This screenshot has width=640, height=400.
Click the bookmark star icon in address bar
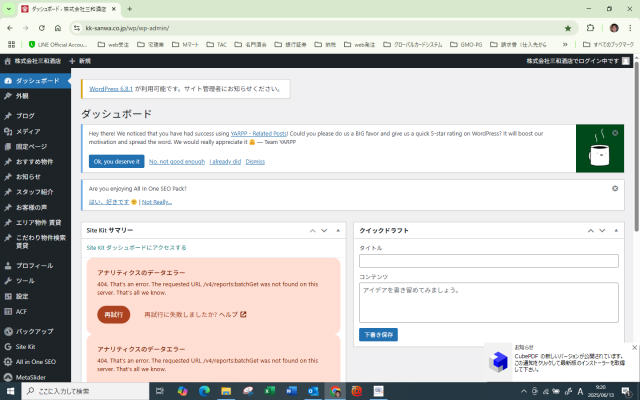(x=568, y=28)
